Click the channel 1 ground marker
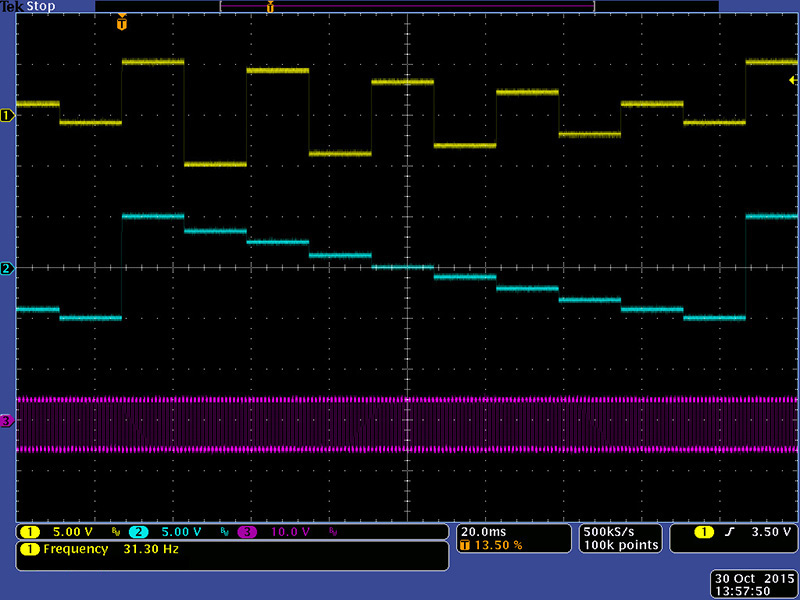 (x=7, y=115)
